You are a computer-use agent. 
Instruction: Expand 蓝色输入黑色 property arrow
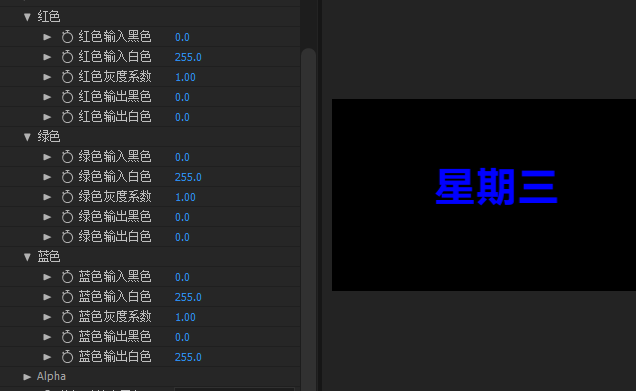tap(47, 277)
